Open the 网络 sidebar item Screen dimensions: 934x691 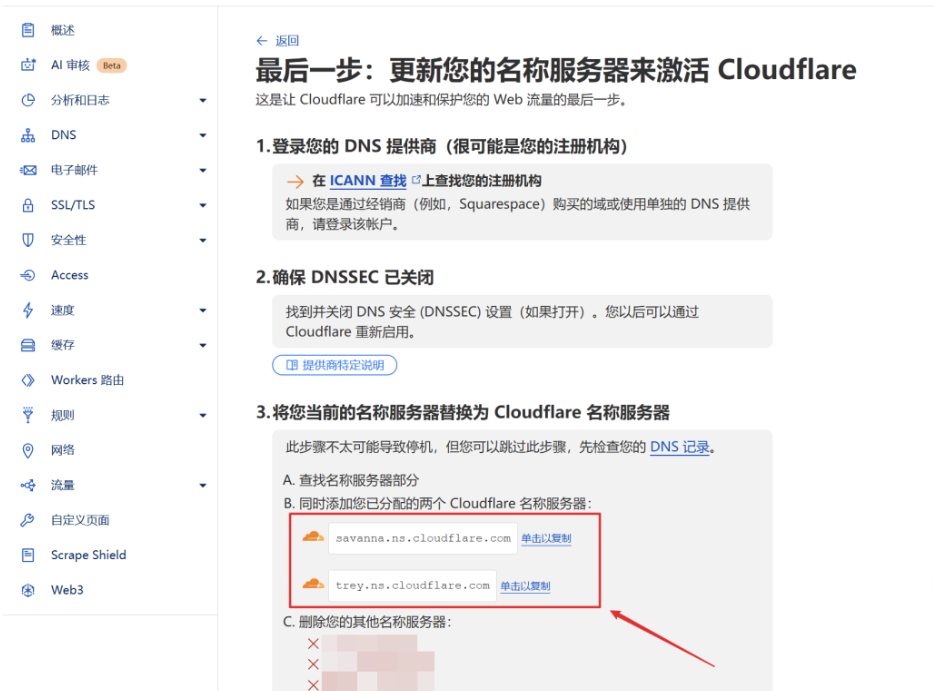click(63, 450)
